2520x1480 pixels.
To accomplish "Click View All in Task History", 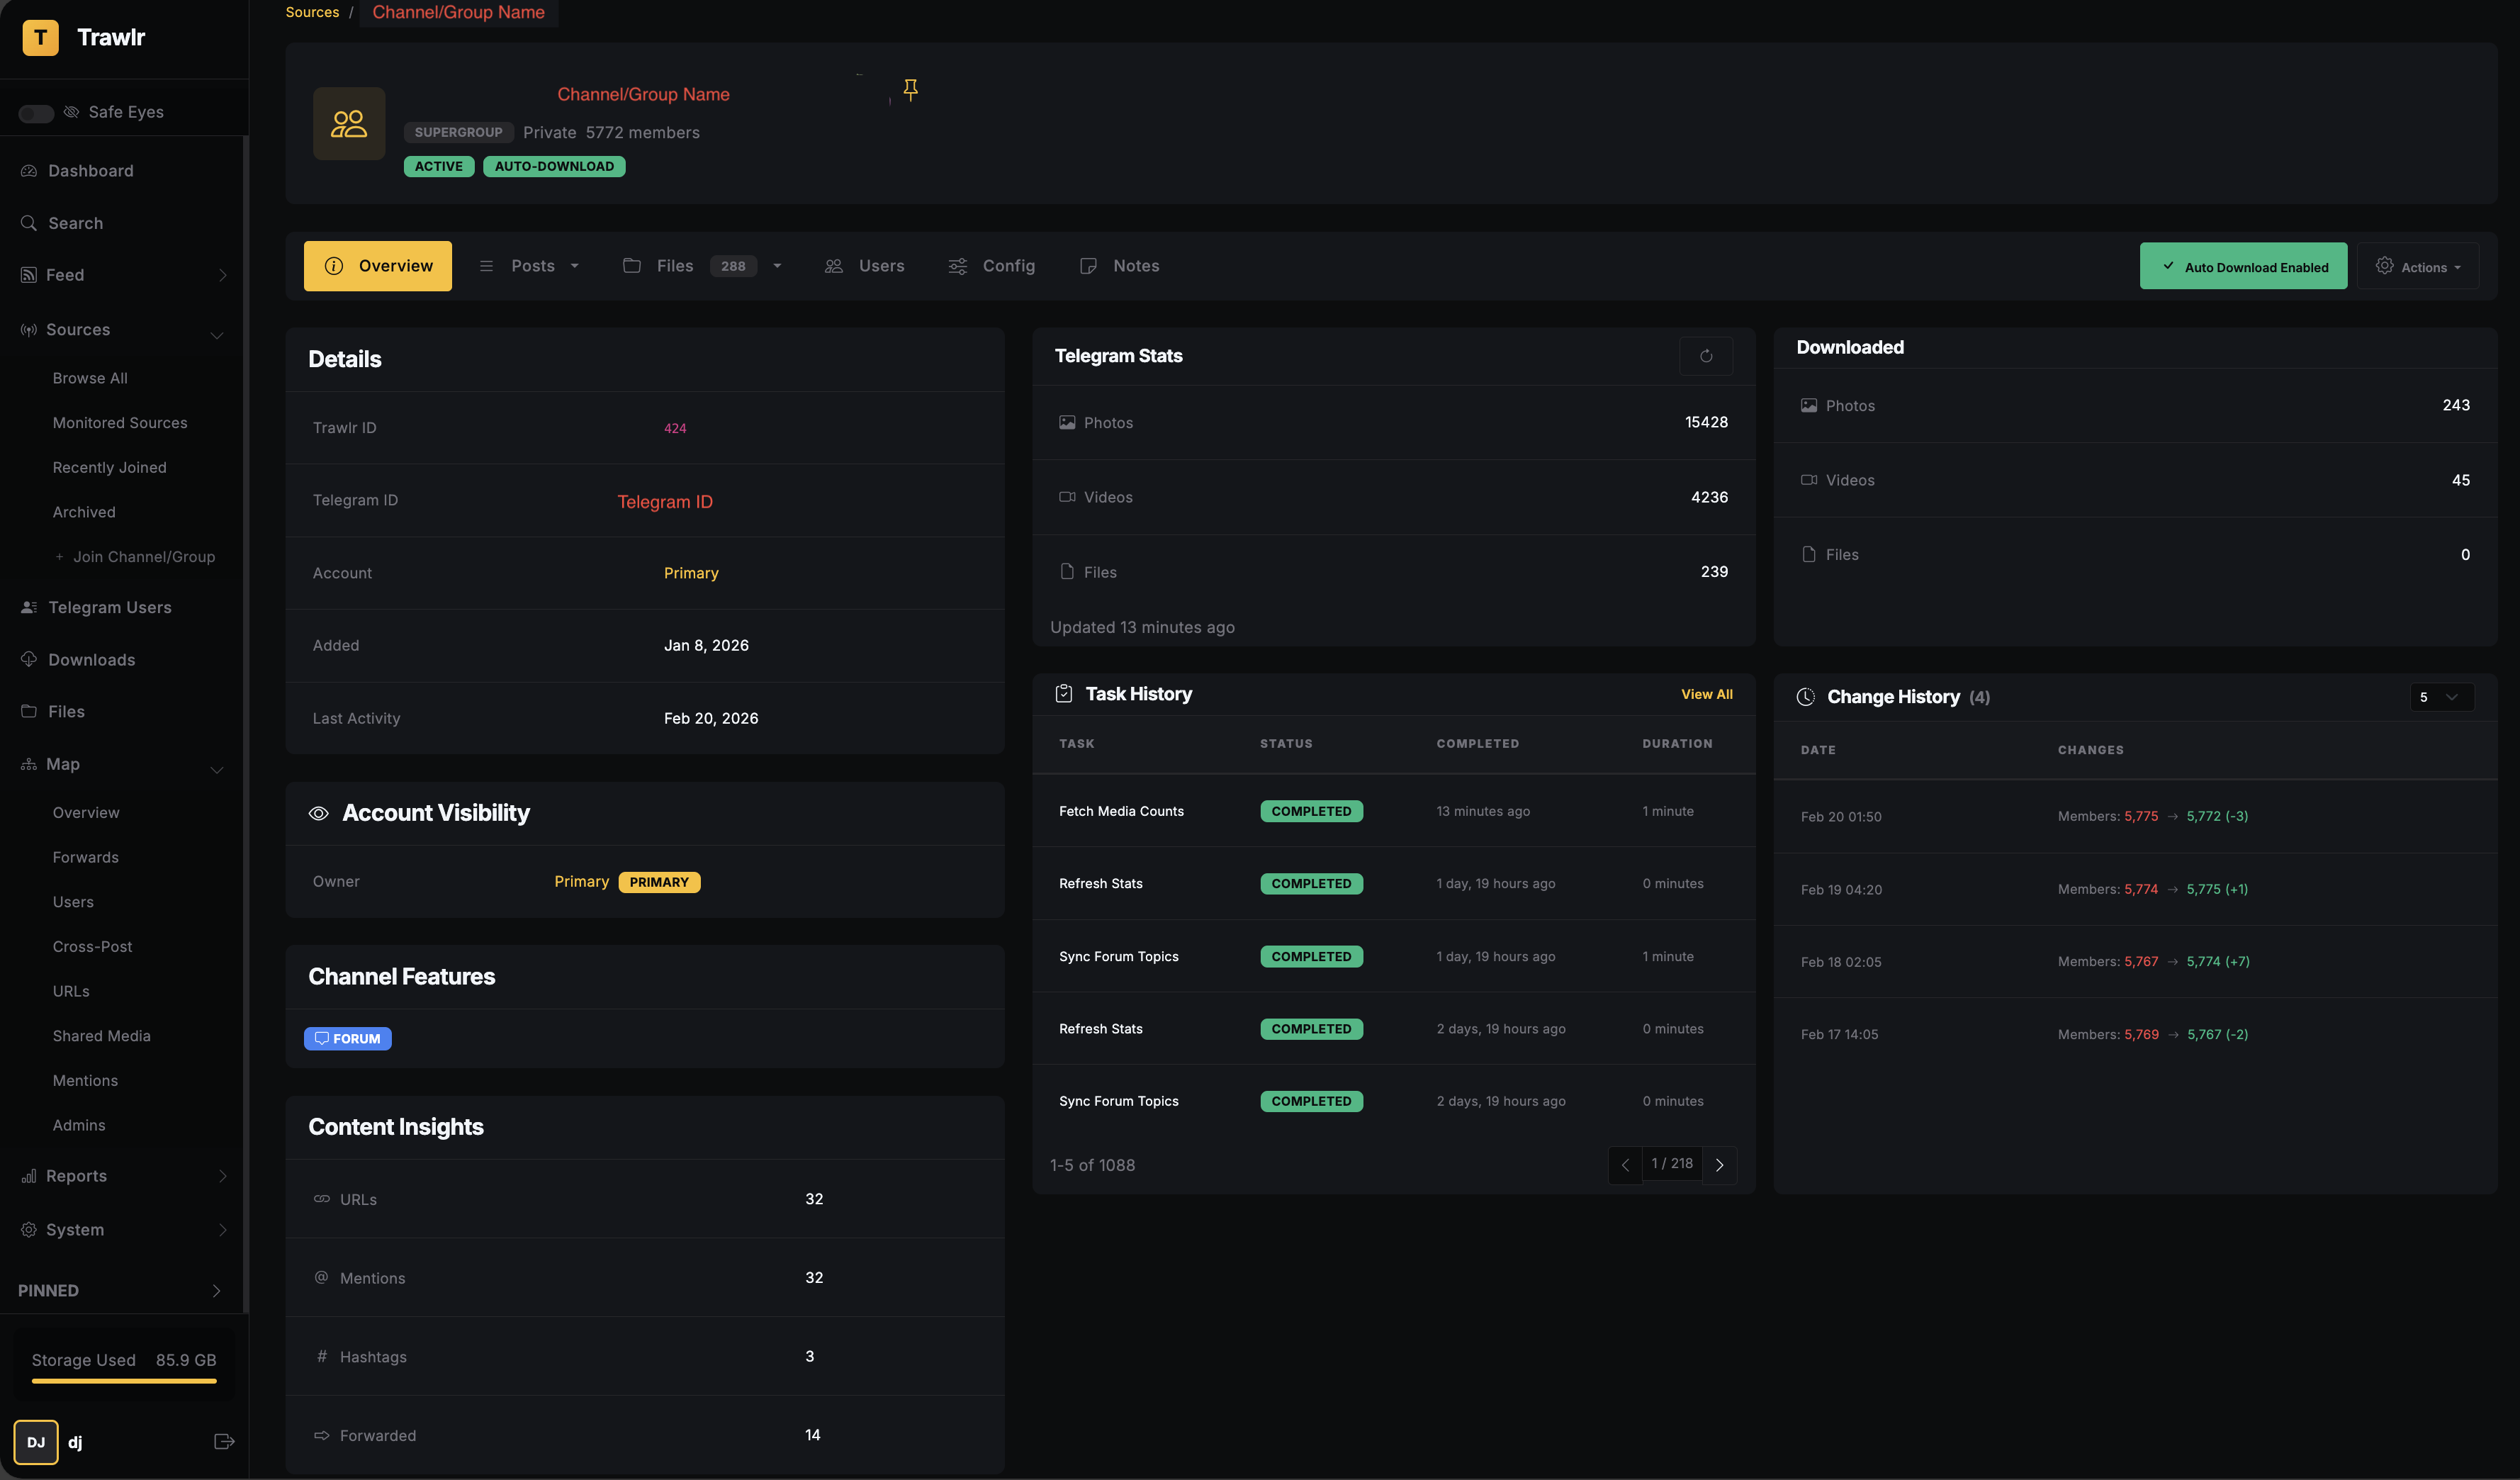I will (x=1706, y=694).
